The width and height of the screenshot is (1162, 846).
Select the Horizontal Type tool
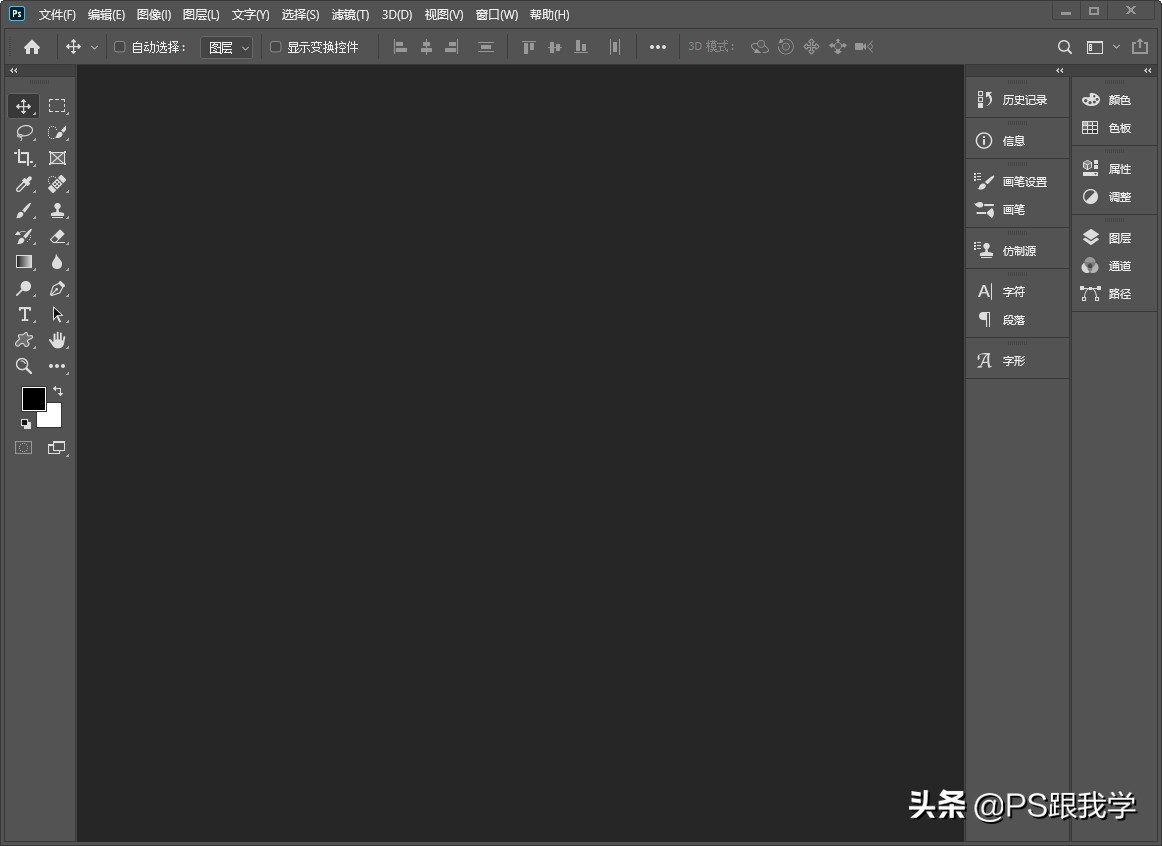pos(23,314)
